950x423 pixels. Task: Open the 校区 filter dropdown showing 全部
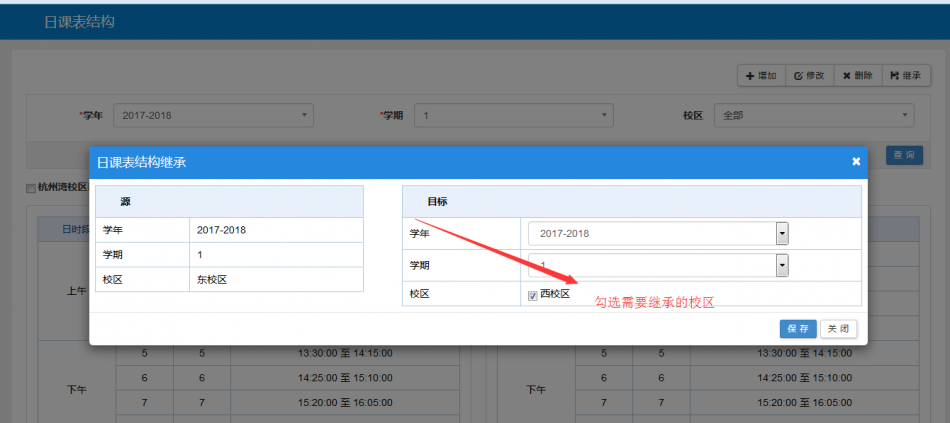[x=812, y=115]
